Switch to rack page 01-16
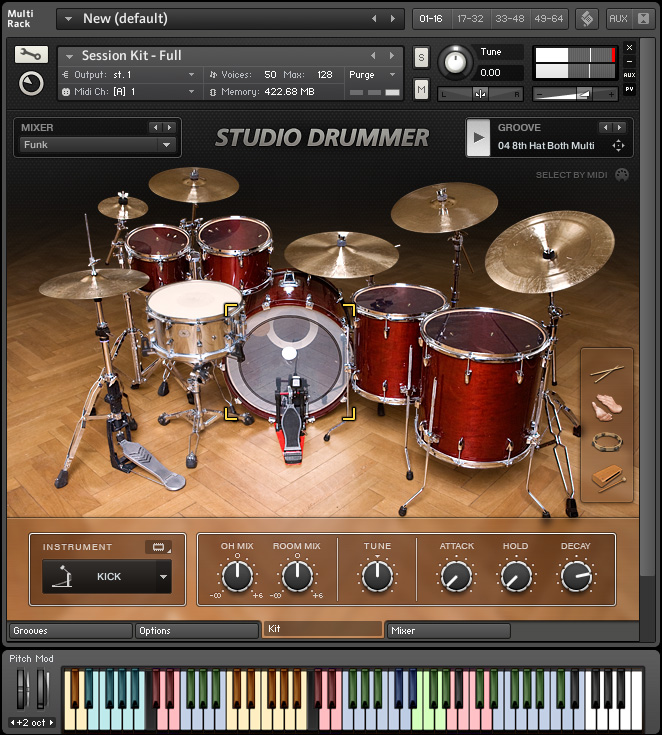662x735 pixels. [x=431, y=19]
